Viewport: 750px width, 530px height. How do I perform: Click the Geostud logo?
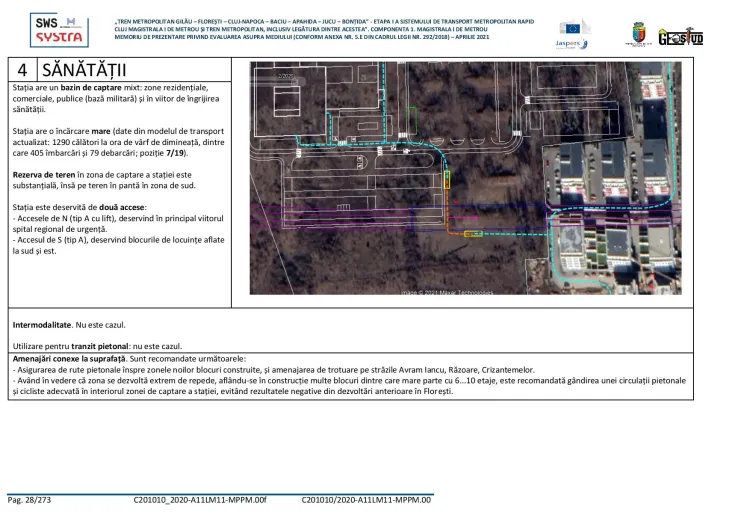pos(680,36)
